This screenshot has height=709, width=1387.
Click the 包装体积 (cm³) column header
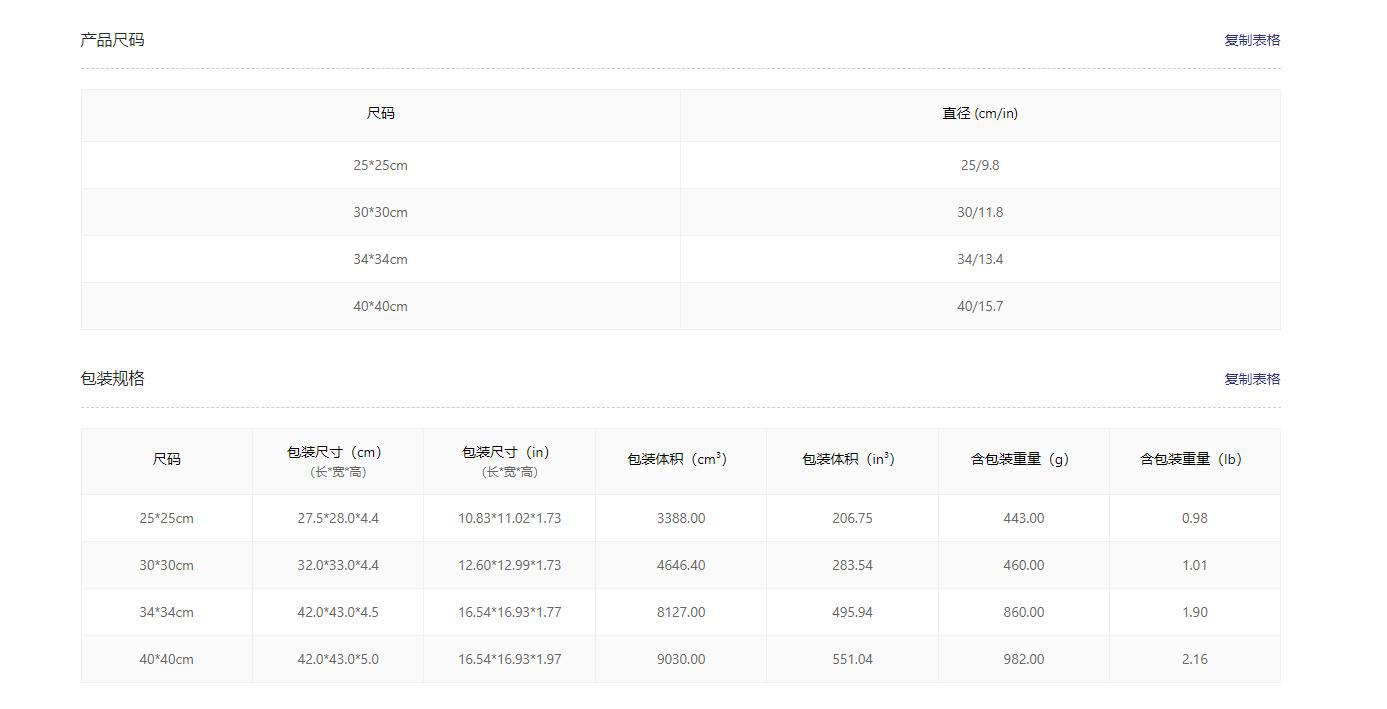(681, 461)
